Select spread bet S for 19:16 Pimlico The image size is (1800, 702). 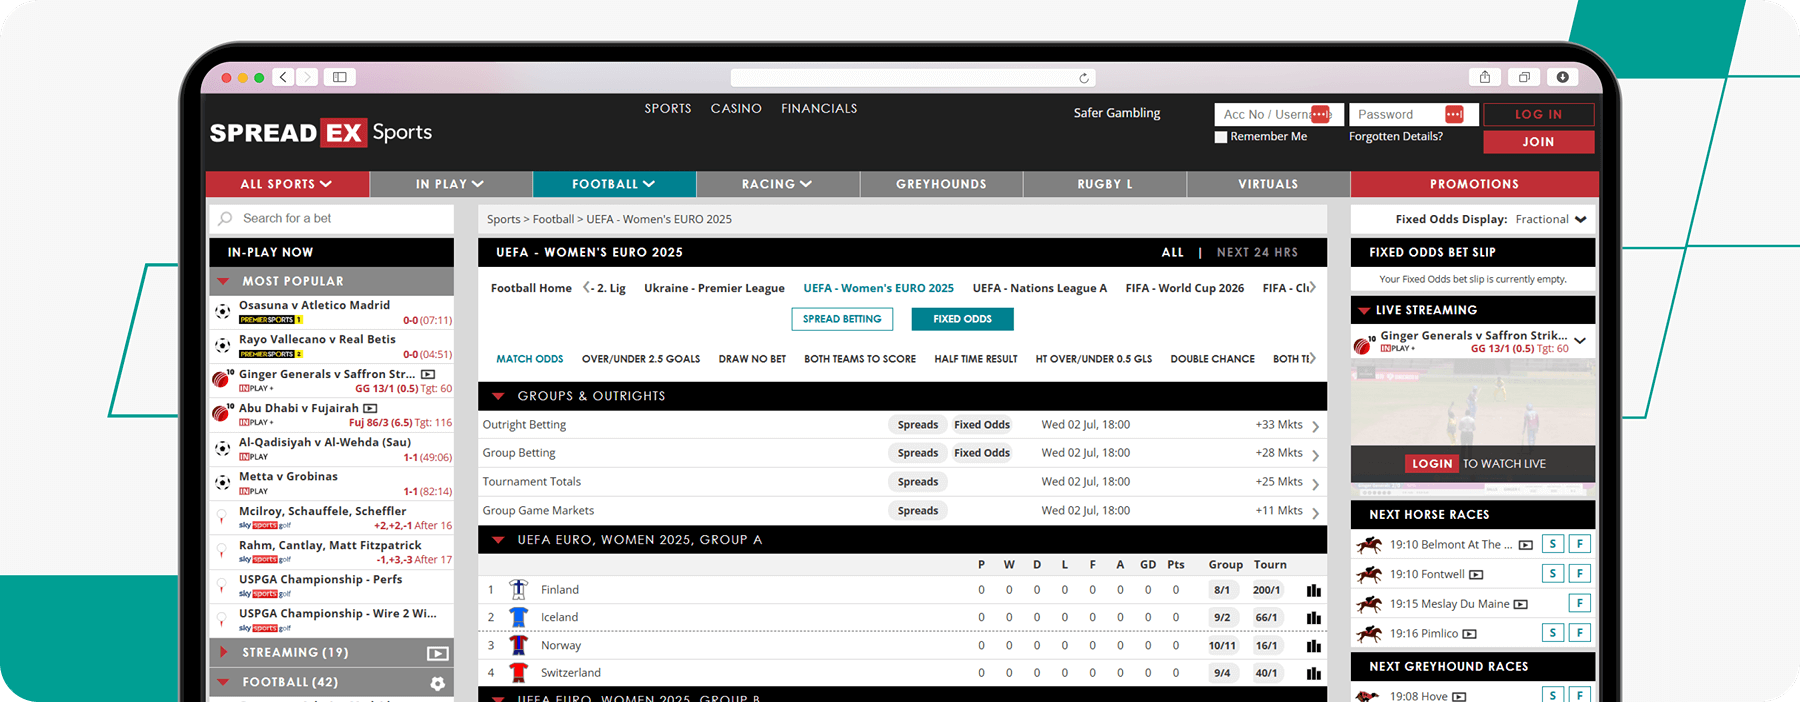[1552, 633]
